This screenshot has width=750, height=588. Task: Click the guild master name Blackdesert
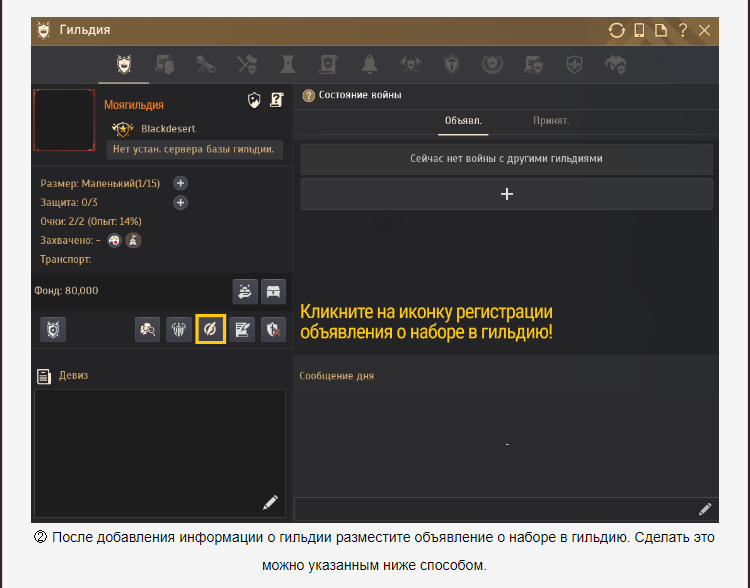click(168, 129)
